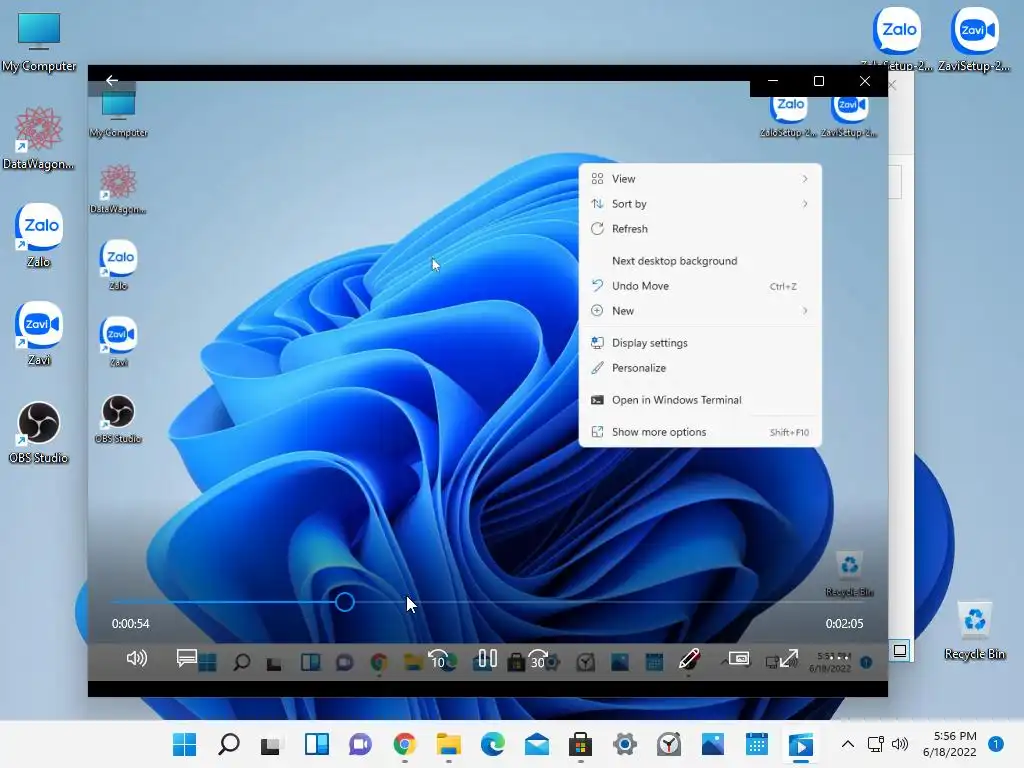Open the pencil edit menu in player
The image size is (1024, 768).
pos(689,658)
